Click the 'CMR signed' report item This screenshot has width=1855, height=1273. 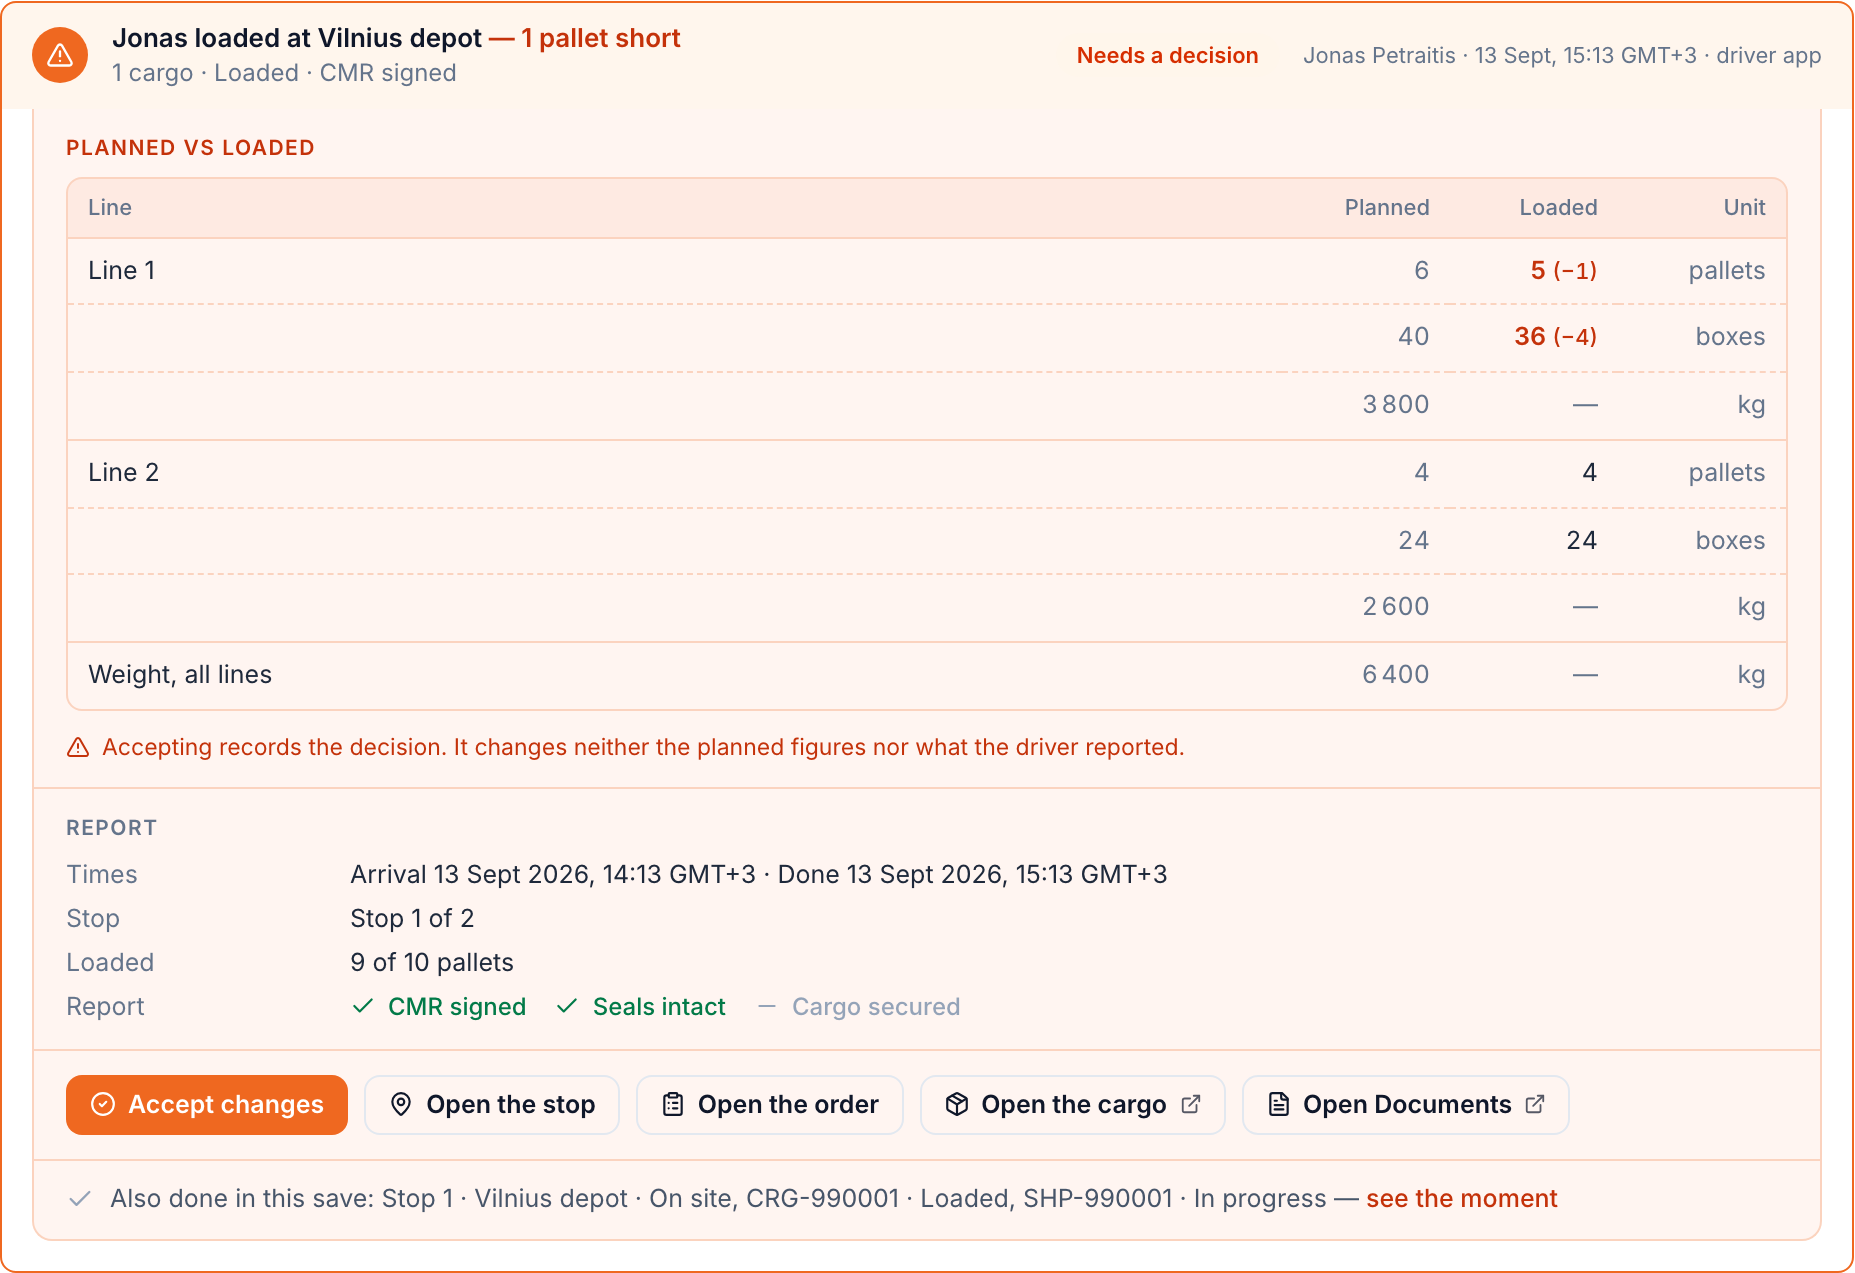457,1006
